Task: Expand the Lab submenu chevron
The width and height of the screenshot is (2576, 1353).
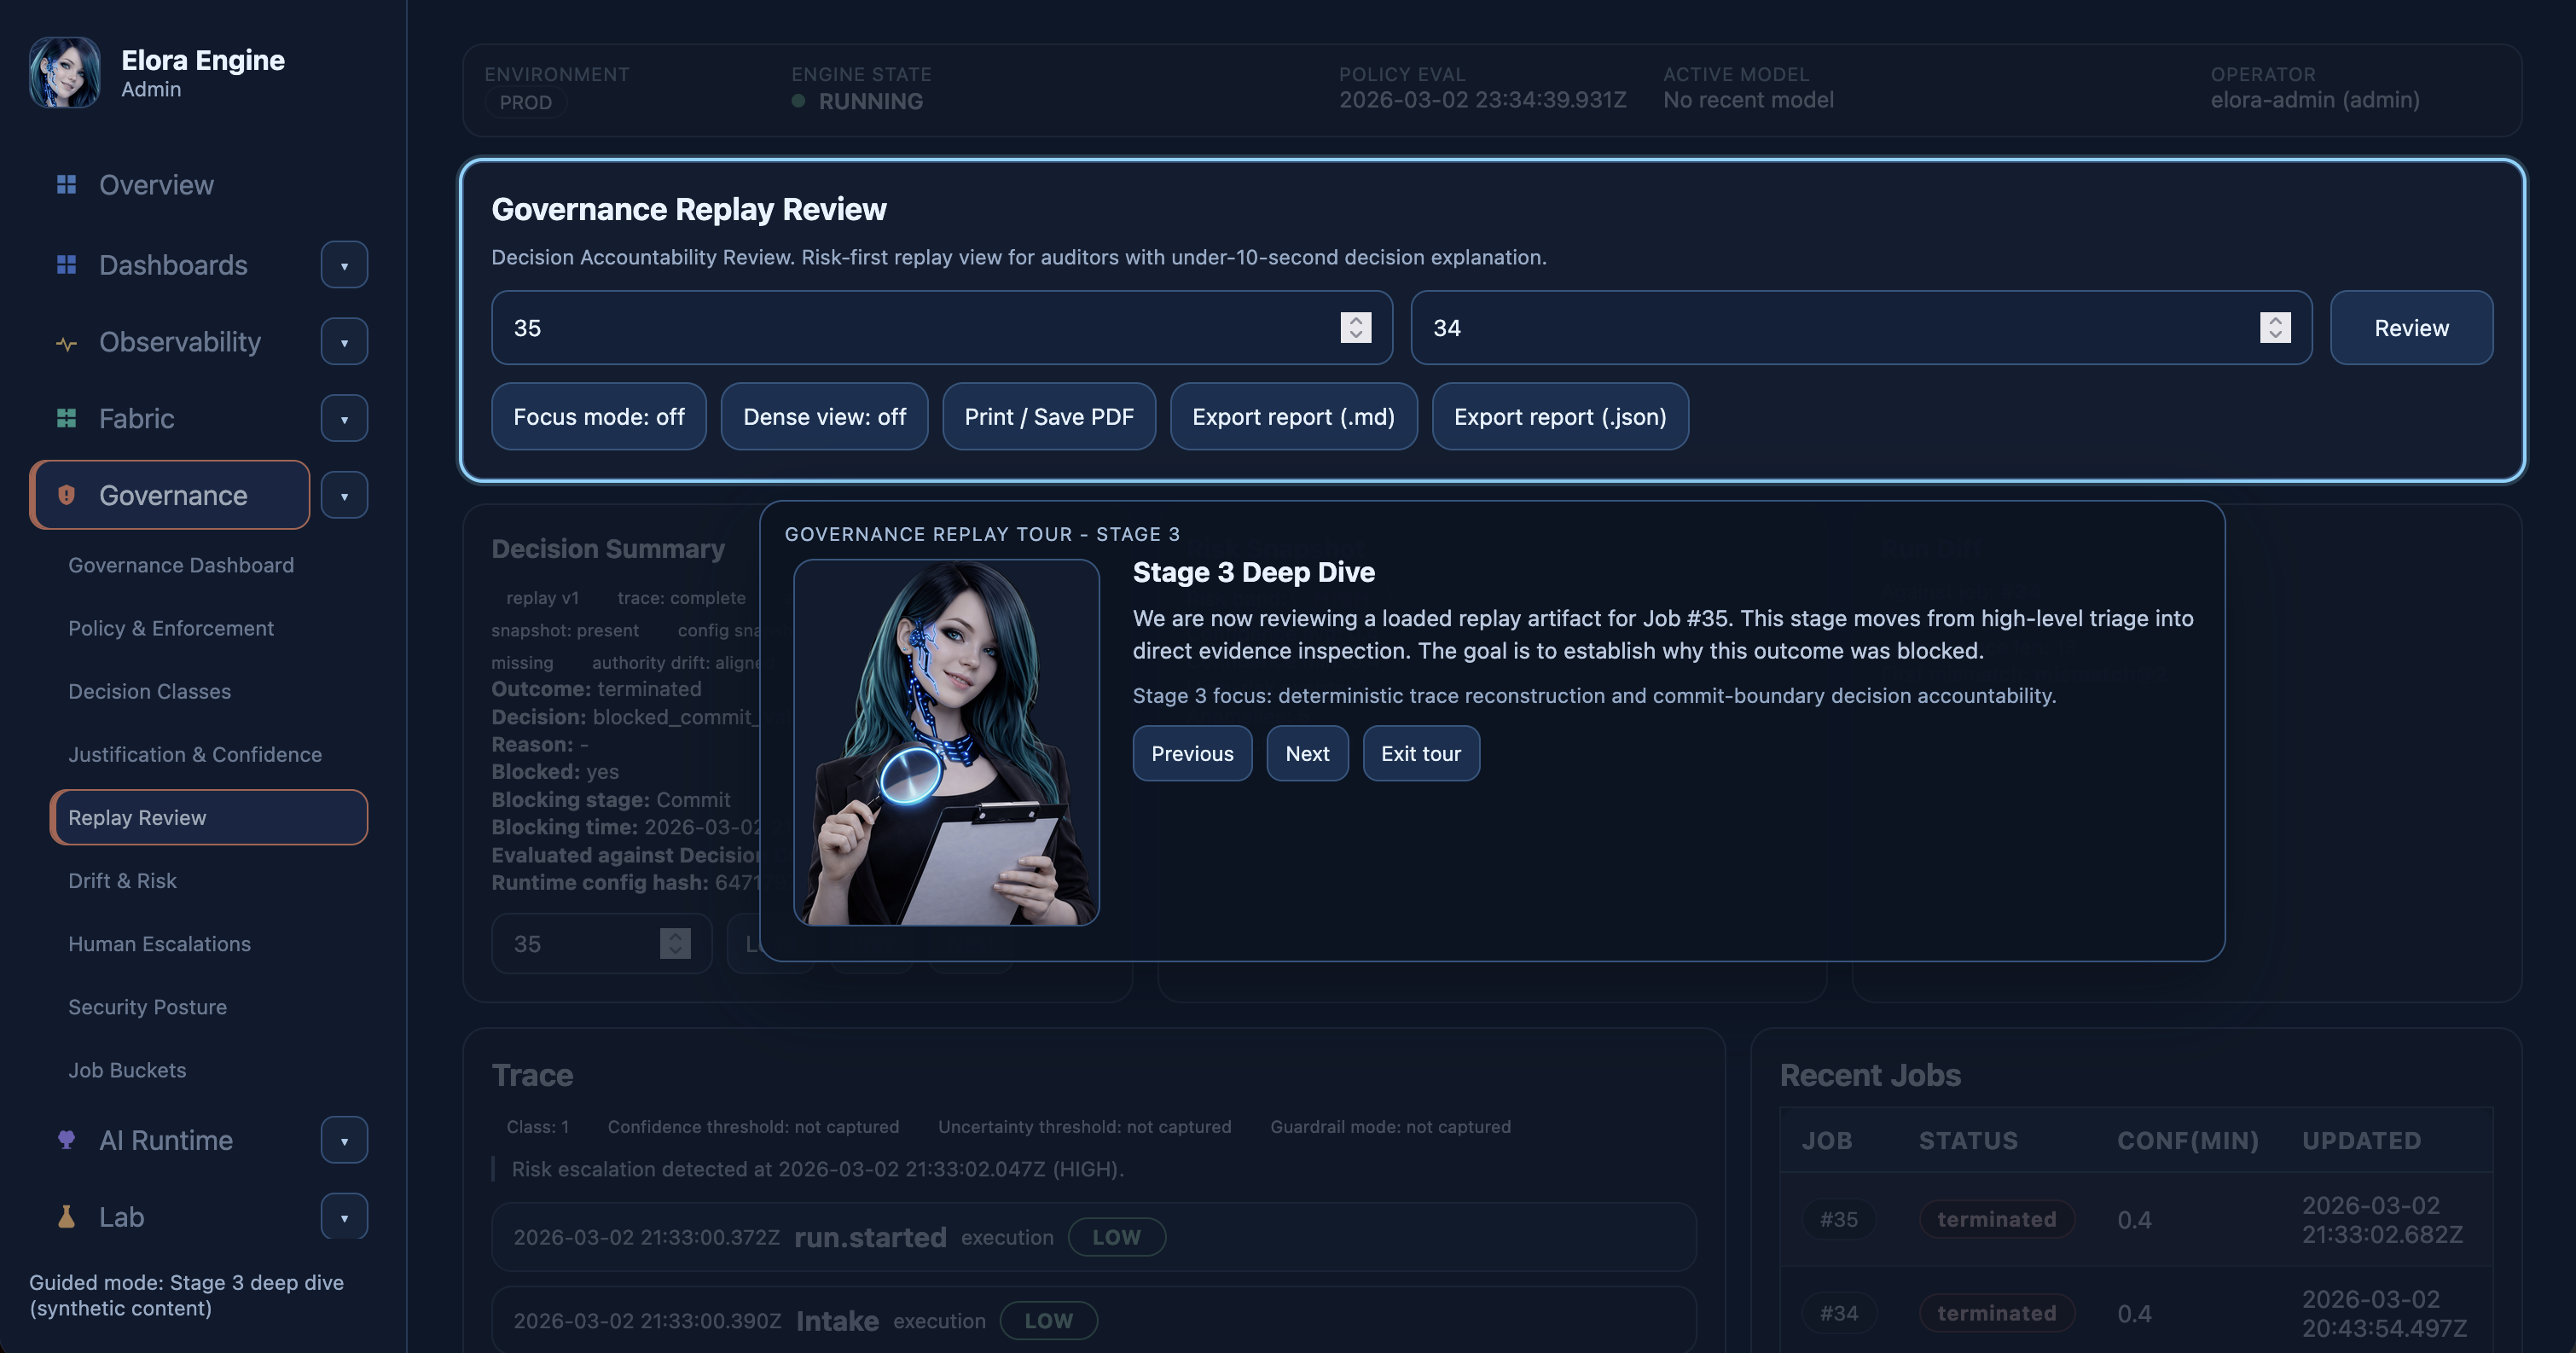Action: click(x=344, y=1216)
